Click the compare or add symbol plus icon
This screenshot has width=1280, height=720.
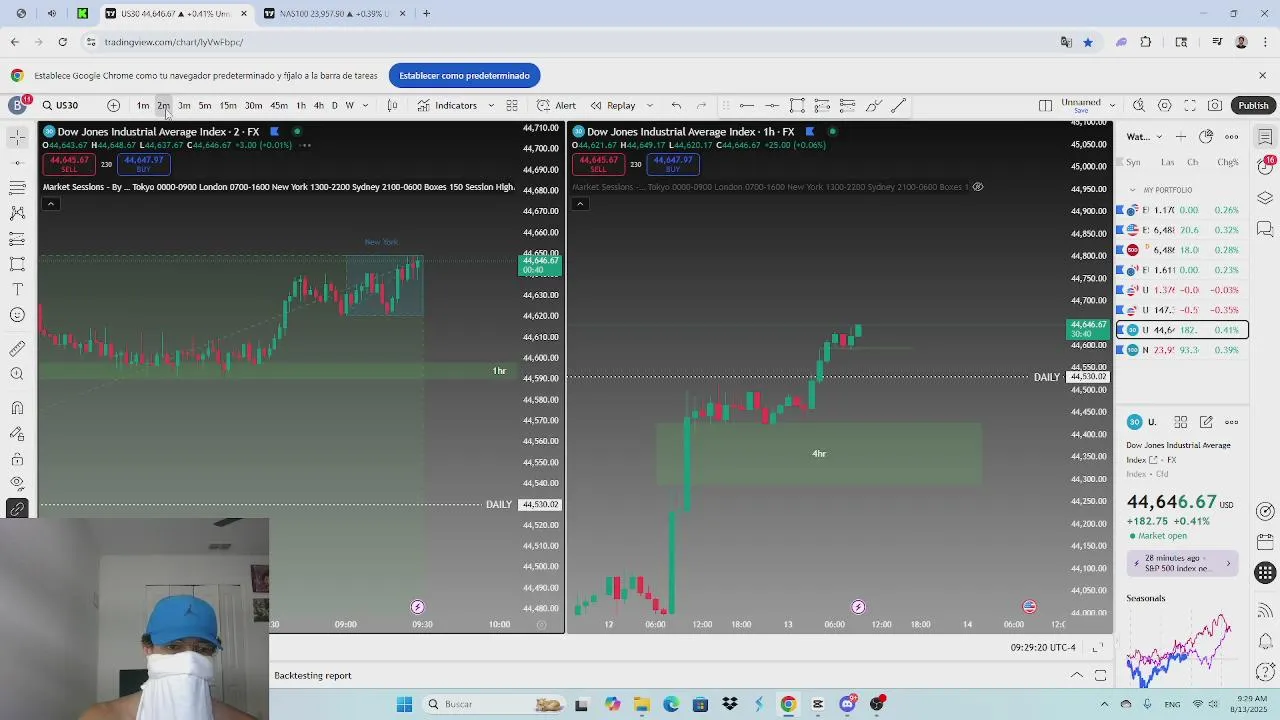(x=113, y=105)
